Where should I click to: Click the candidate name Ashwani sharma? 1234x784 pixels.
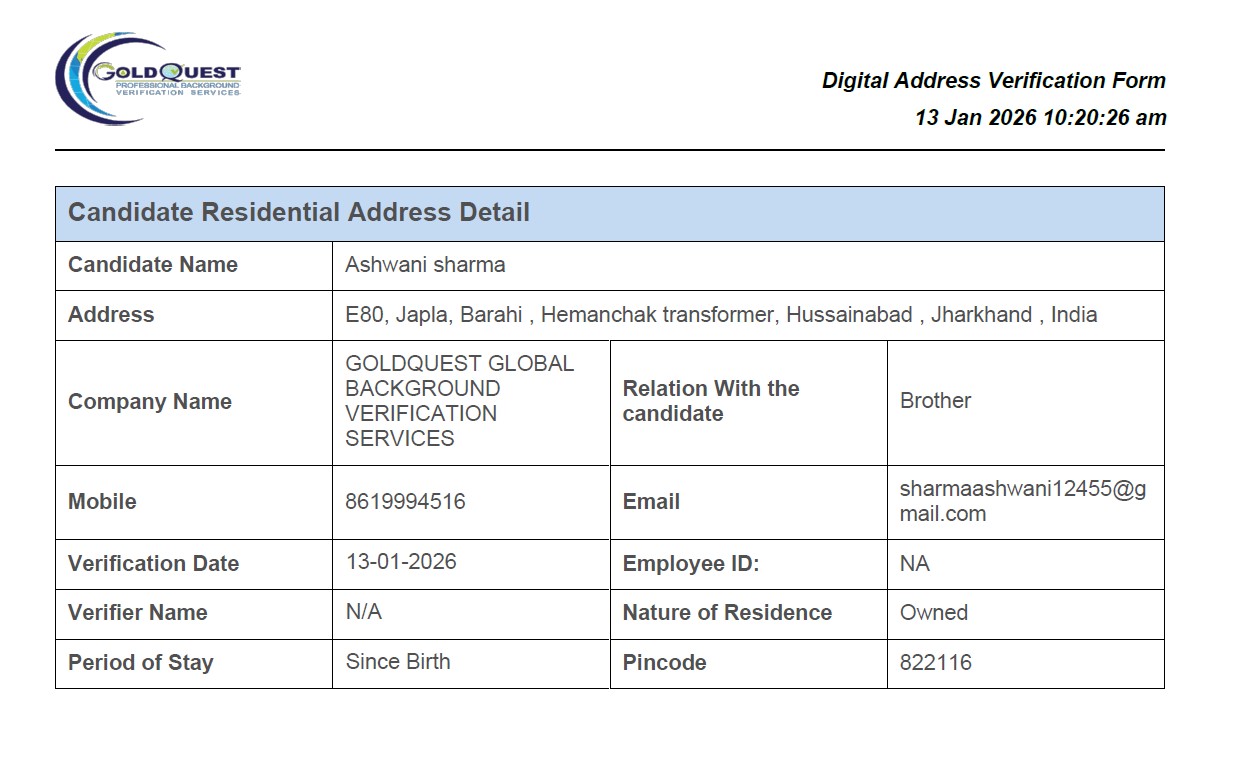point(425,265)
